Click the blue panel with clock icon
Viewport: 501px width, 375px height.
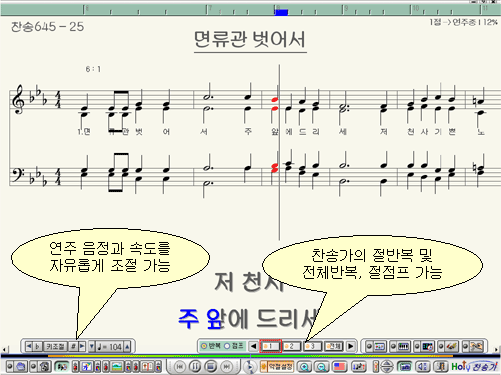coord(427,347)
